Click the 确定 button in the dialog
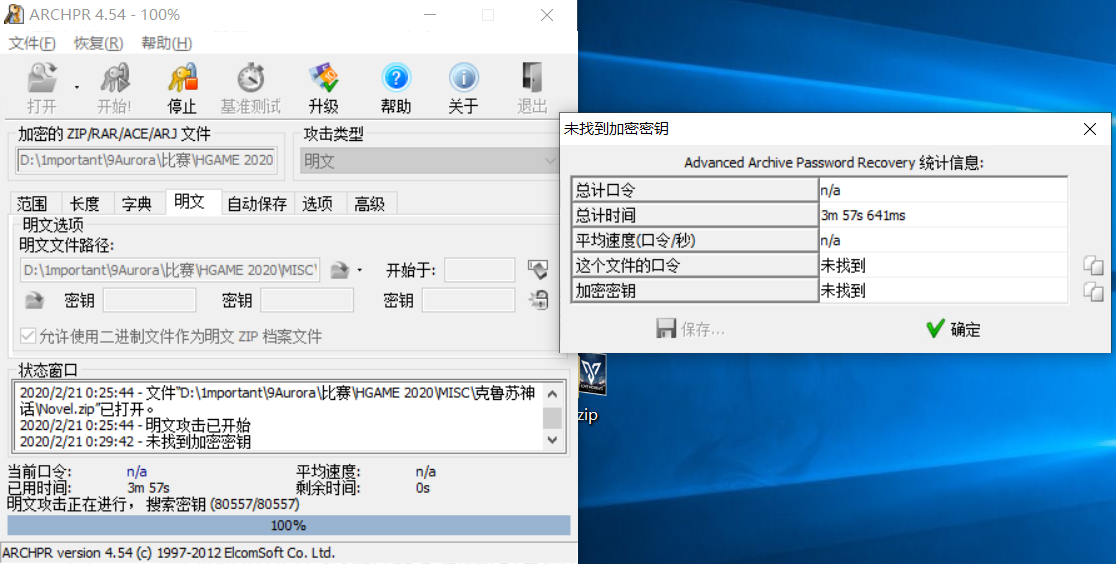Image resolution: width=1116 pixels, height=564 pixels. pos(954,329)
